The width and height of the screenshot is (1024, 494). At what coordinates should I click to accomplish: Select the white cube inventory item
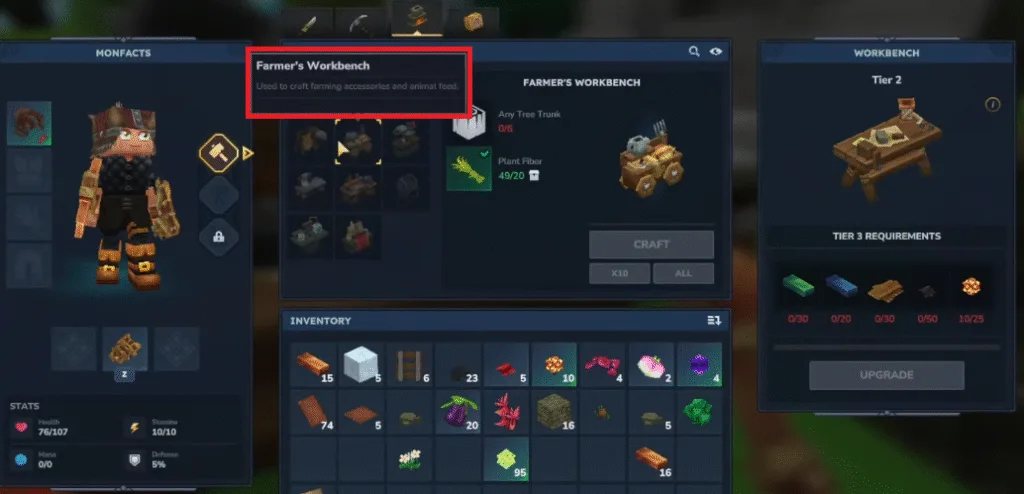[x=362, y=365]
